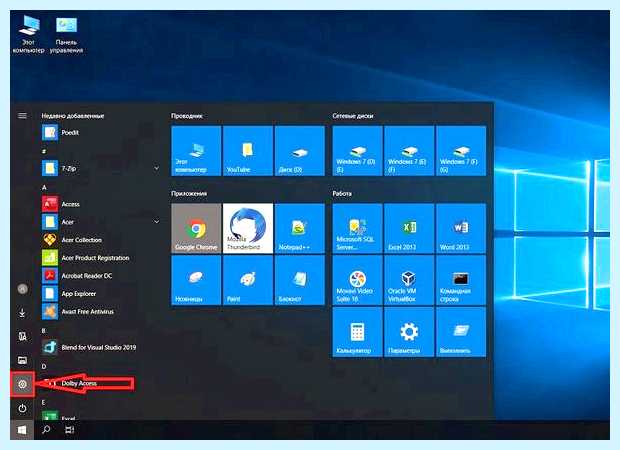Viewport: 620px width, 450px height.
Task: Open the Windows 7 (F) network disk tile
Action: click(x=461, y=151)
